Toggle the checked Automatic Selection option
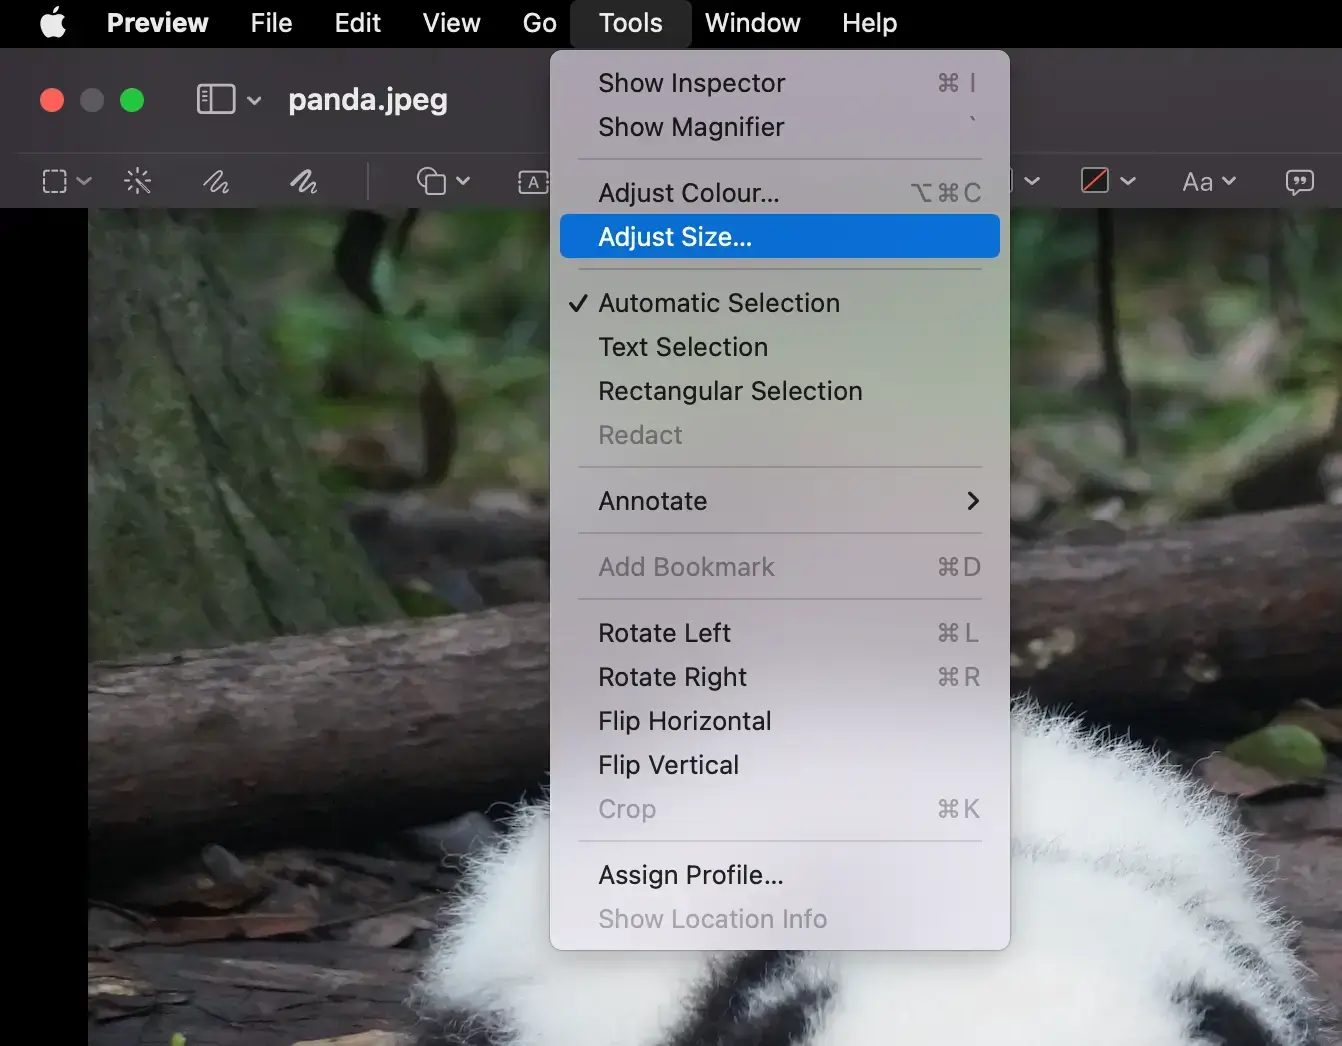The width and height of the screenshot is (1342, 1046). pyautogui.click(x=780, y=303)
